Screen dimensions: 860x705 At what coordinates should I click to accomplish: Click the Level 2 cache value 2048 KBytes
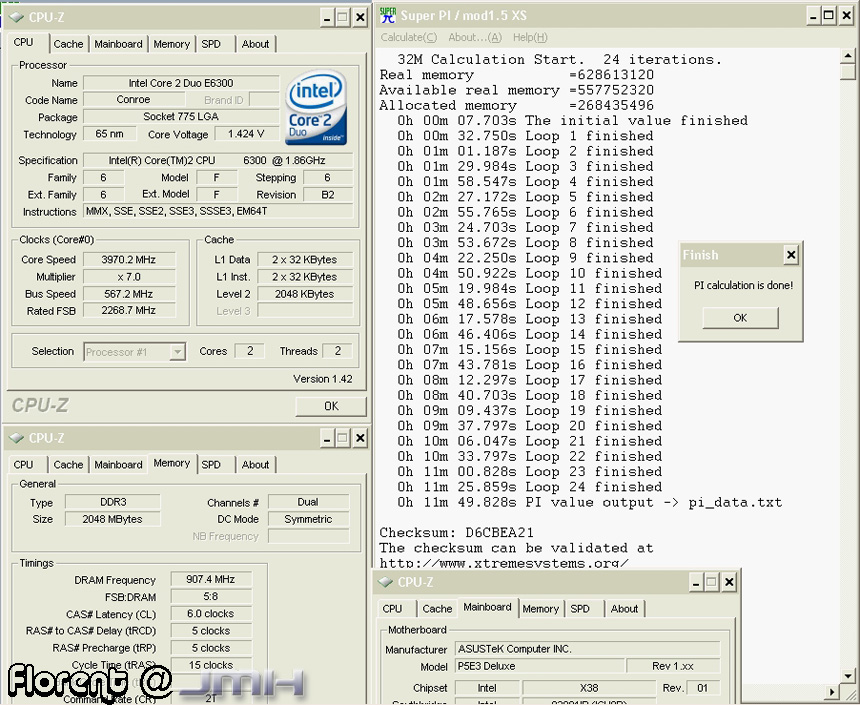[x=305, y=294]
